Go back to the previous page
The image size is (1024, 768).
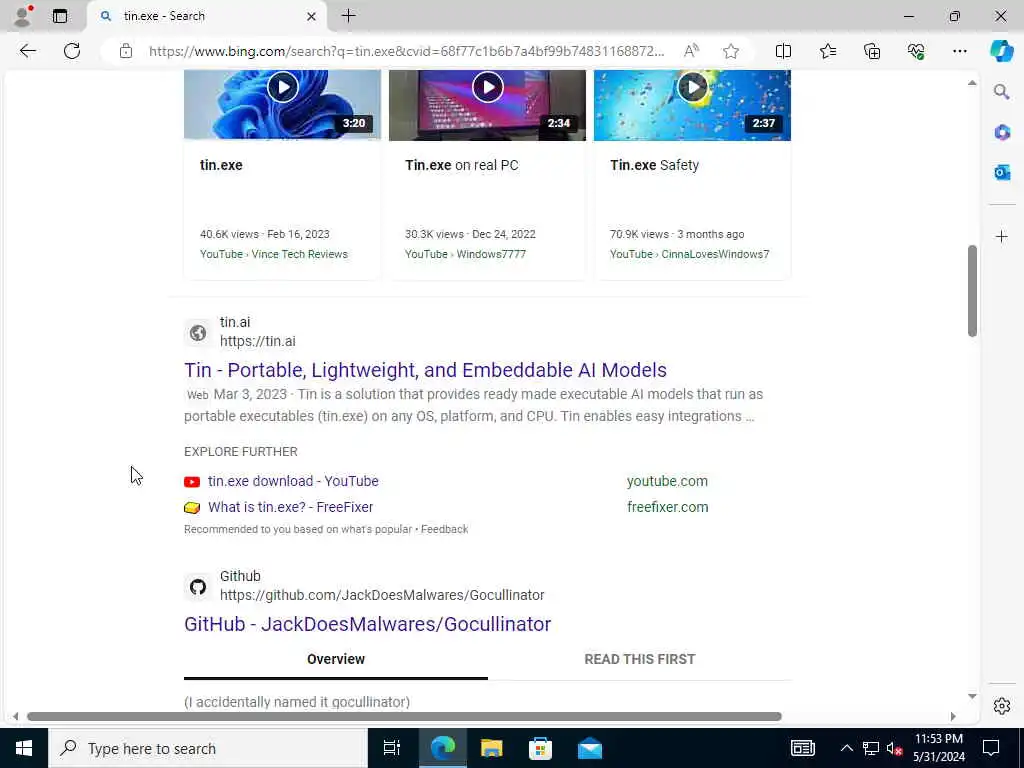point(27,51)
